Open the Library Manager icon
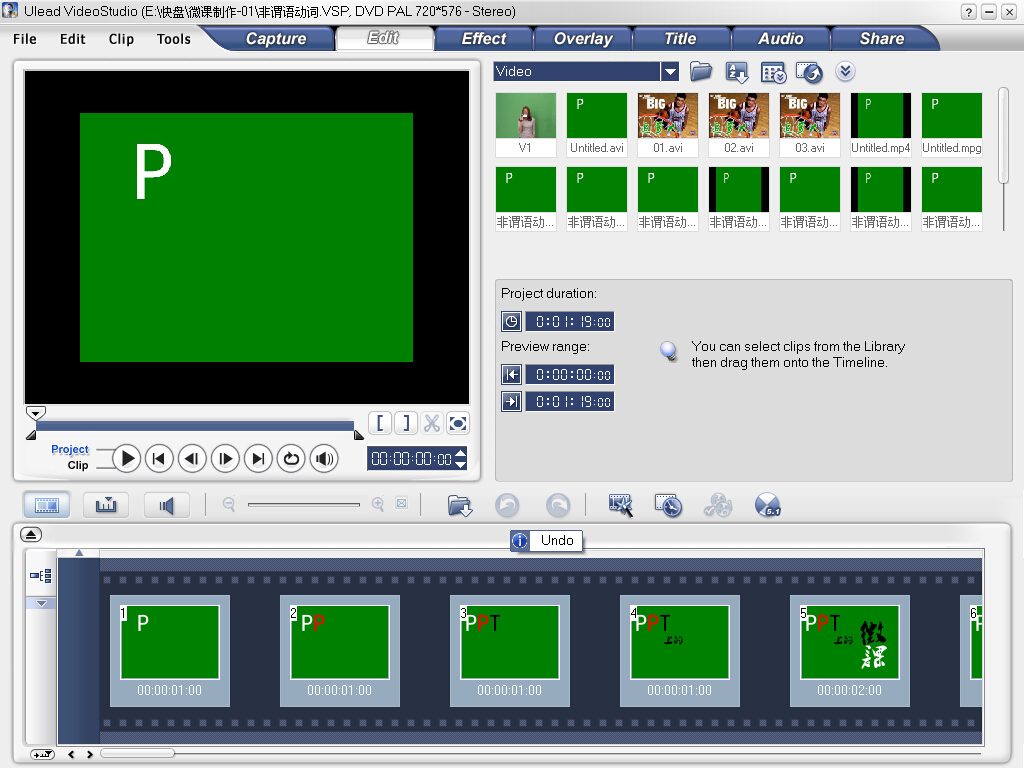The width and height of the screenshot is (1024, 768). (x=773, y=72)
